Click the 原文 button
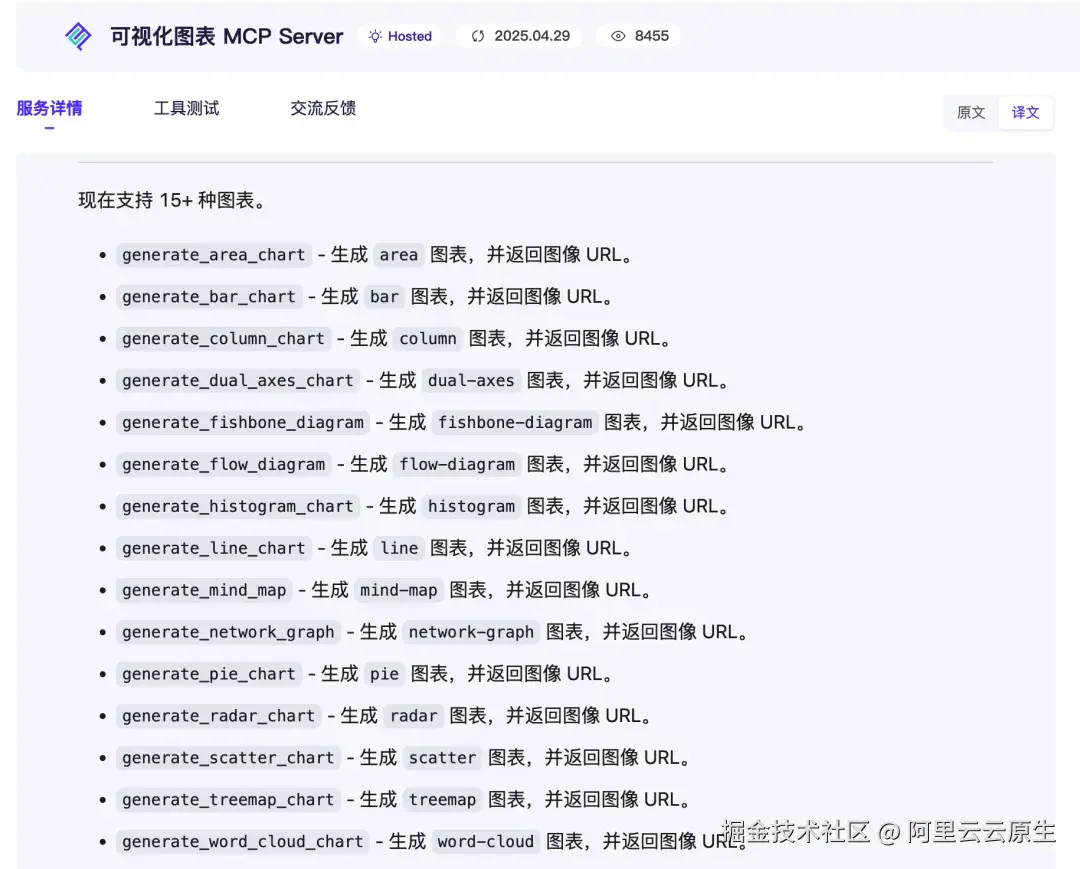This screenshot has width=1080, height=869. 969,113
